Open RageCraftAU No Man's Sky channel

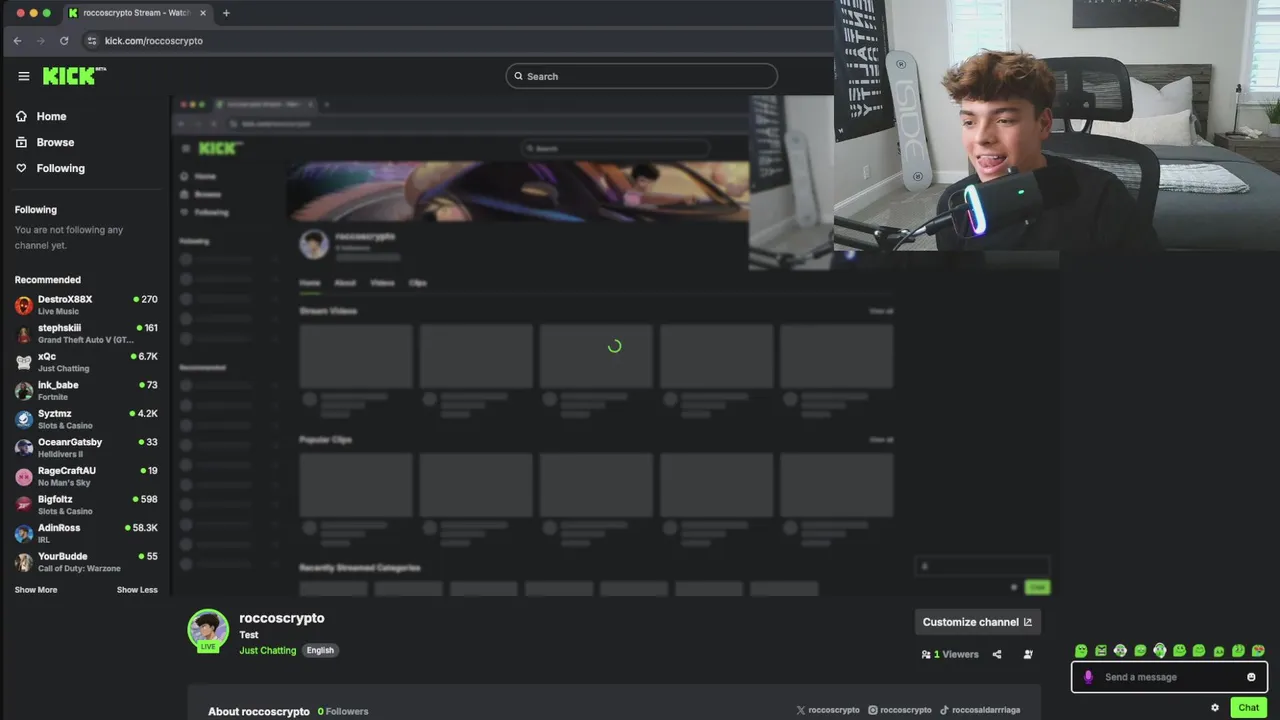point(86,476)
